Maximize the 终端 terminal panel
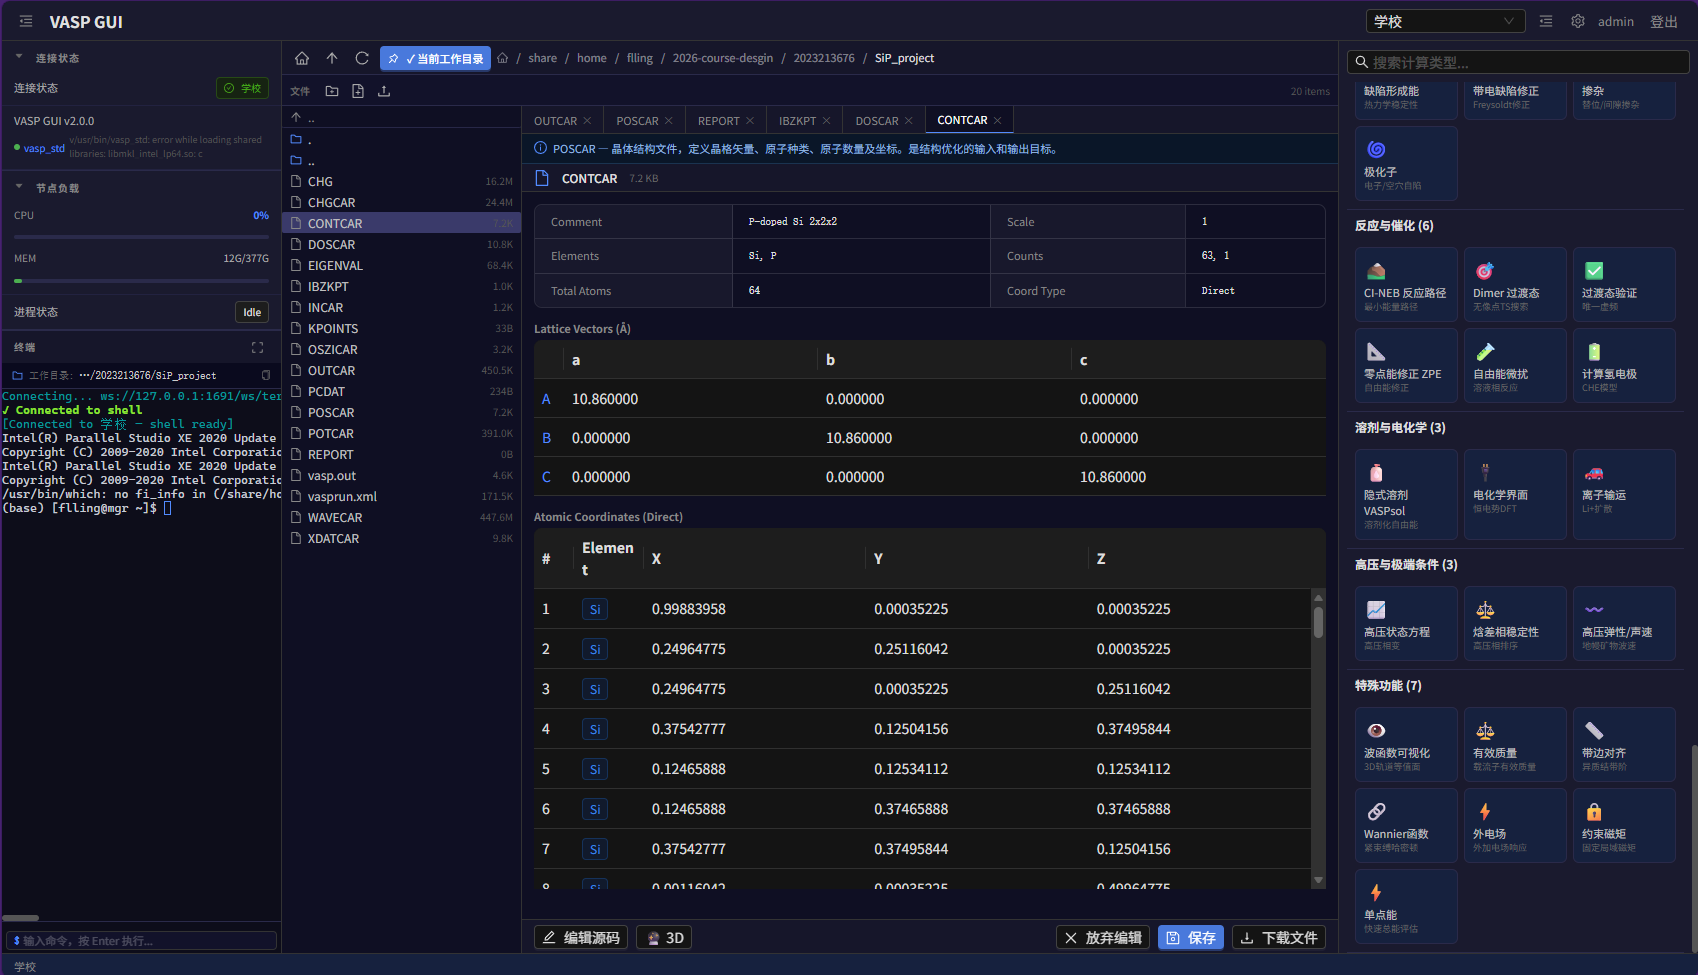 [x=257, y=347]
